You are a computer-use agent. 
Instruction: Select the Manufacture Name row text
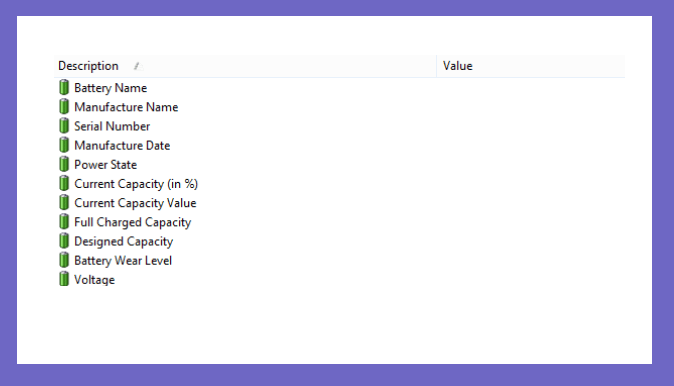pos(126,107)
